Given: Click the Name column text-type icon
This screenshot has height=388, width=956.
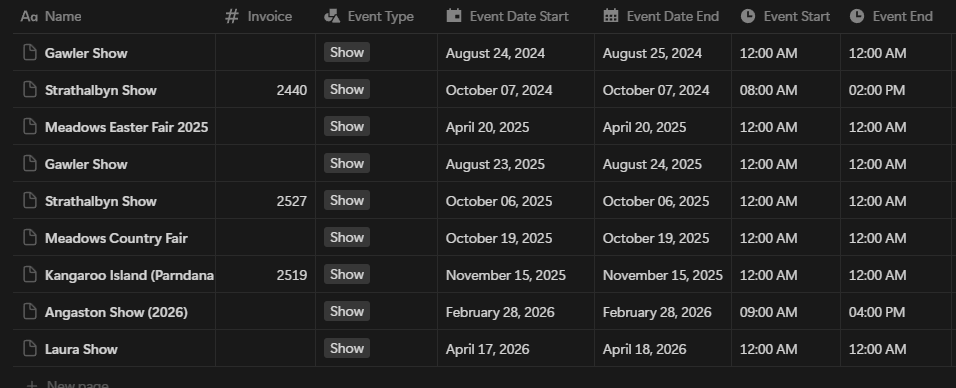Looking at the screenshot, I should coord(29,16).
